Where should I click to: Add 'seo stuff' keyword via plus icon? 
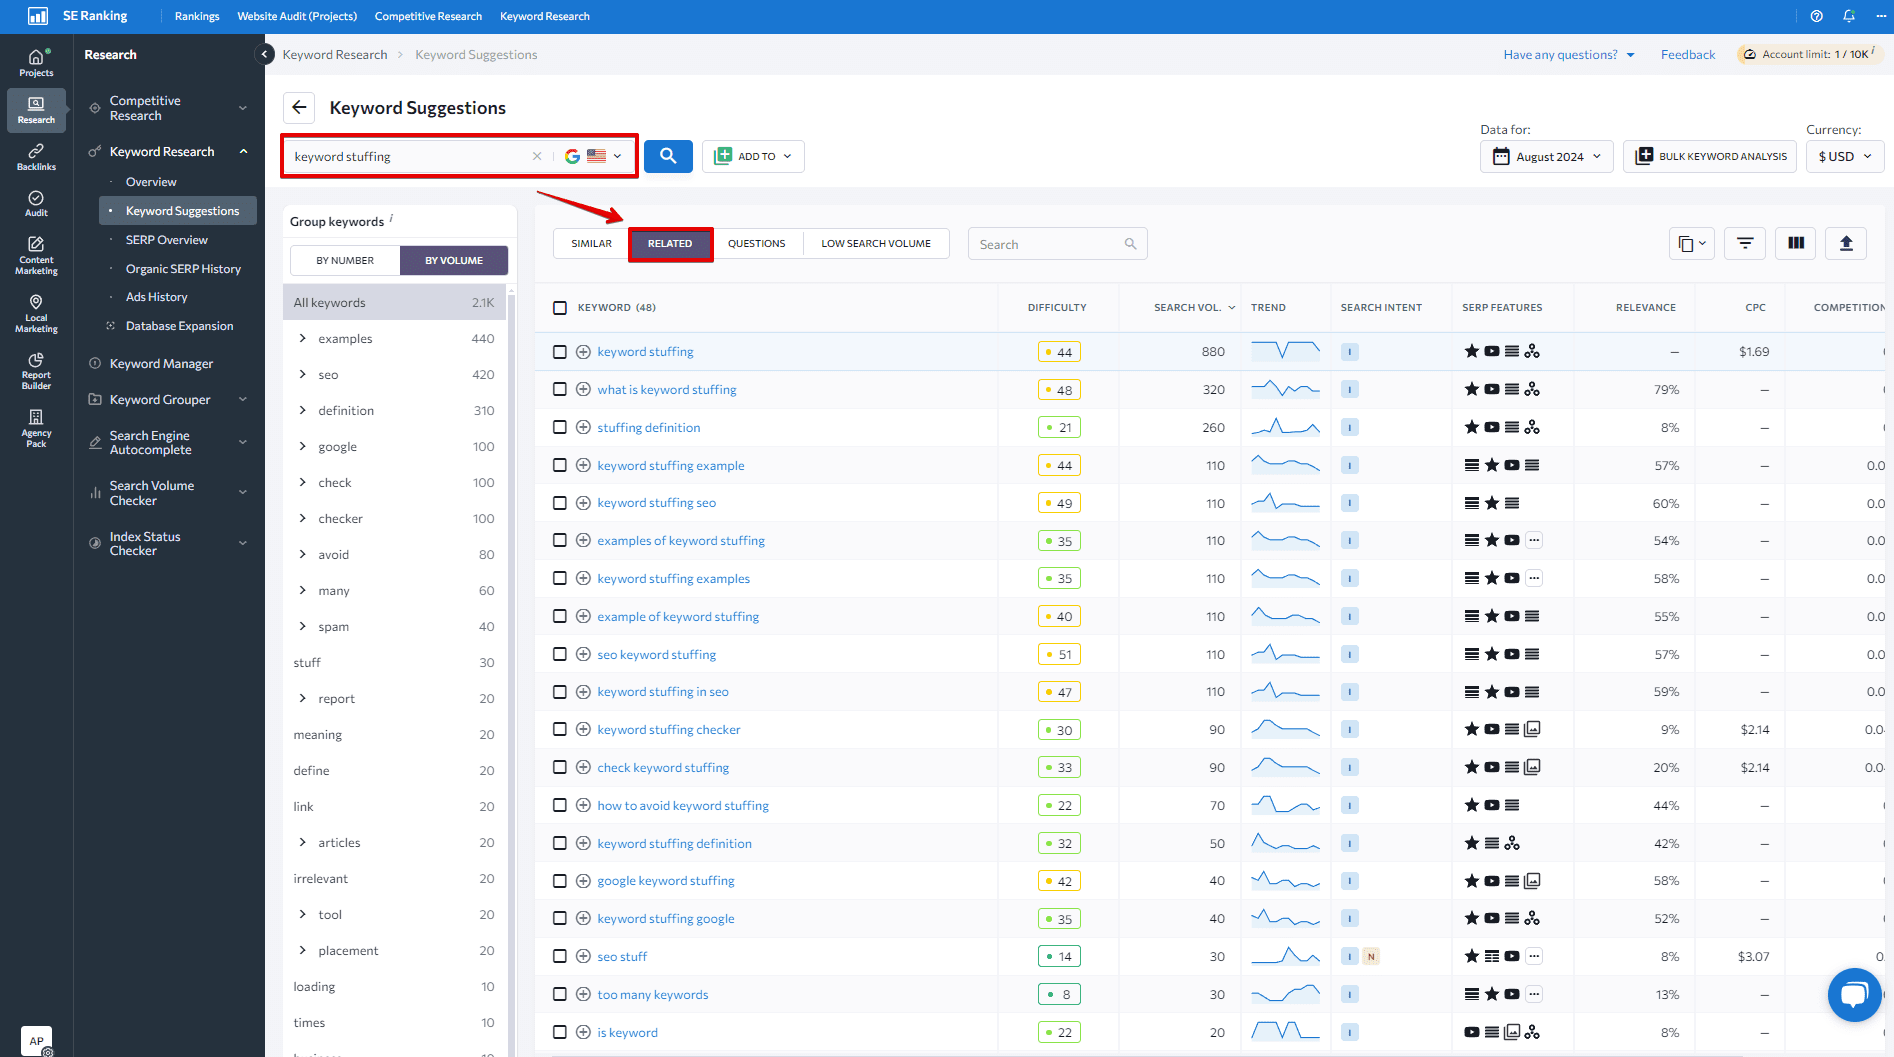[x=583, y=956]
